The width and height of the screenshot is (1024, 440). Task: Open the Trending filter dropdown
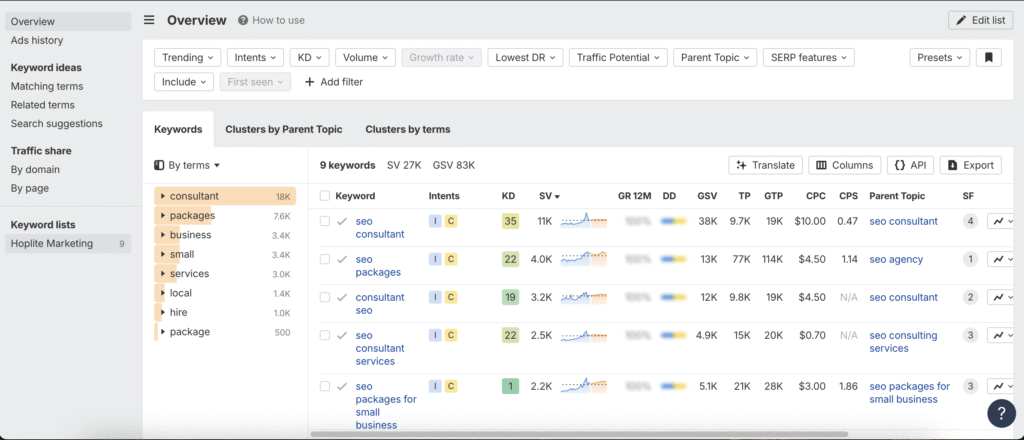point(187,58)
